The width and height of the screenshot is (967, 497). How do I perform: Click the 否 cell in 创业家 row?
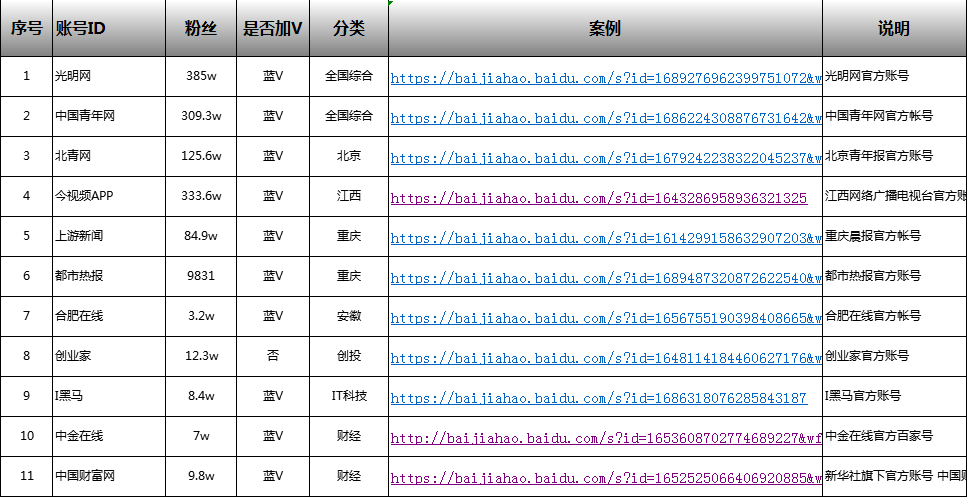click(273, 356)
